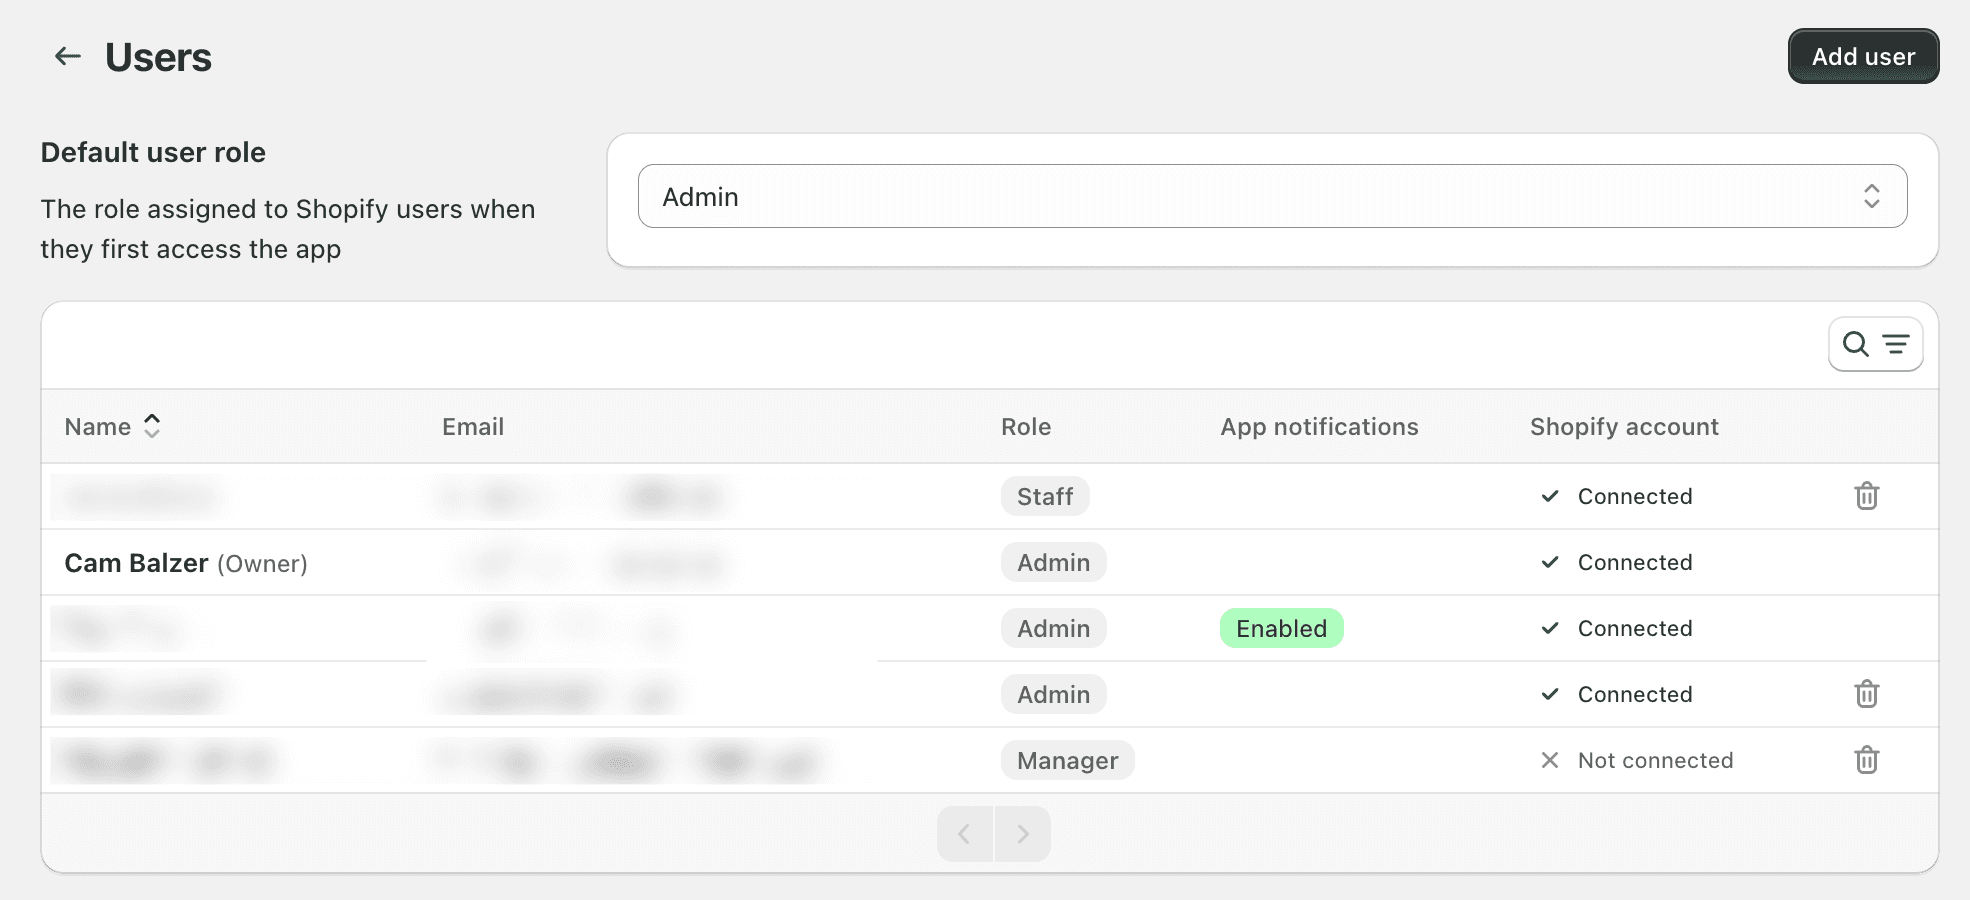Screen dimensions: 1970x900
Task: Open the default user role dropdown
Action: point(1273,196)
